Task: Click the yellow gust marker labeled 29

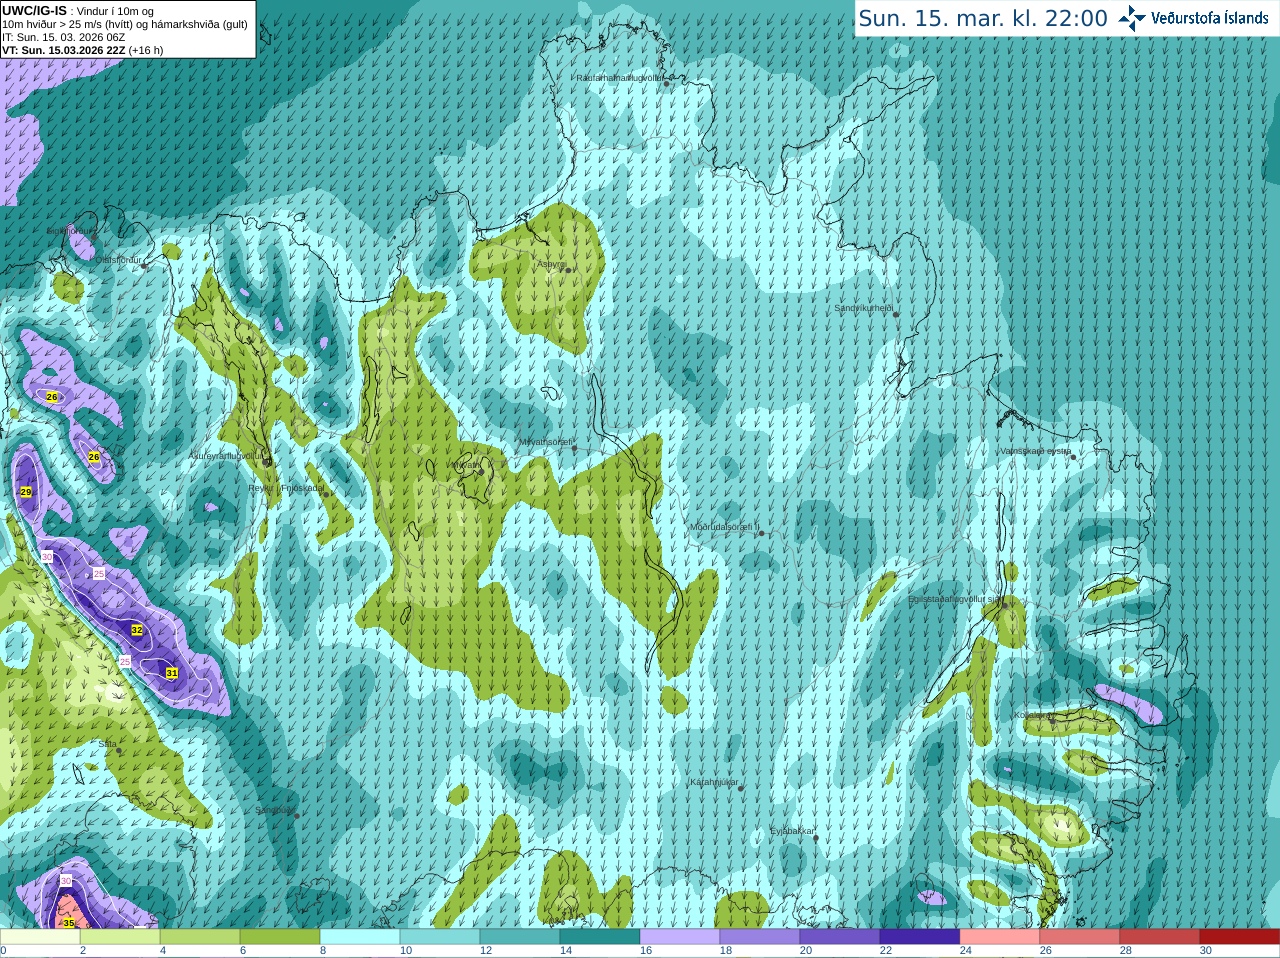Action: coord(26,492)
